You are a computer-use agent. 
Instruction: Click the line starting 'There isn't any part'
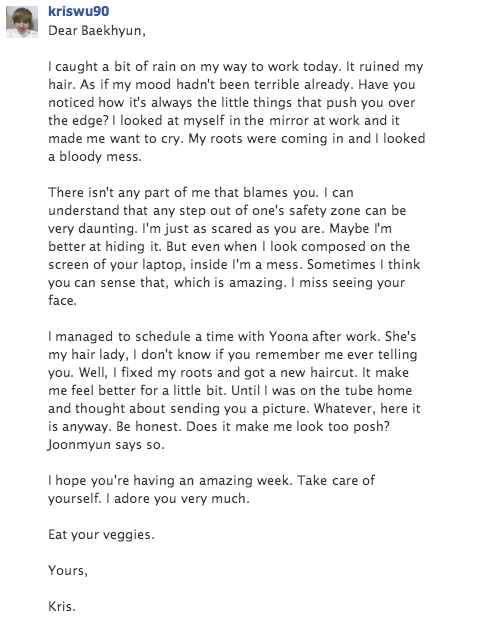pyautogui.click(x=201, y=193)
